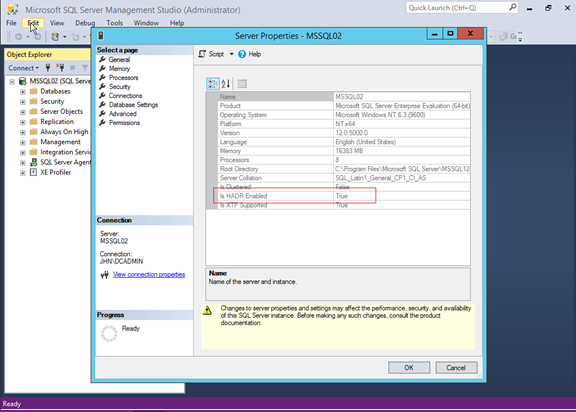Click the Disconnect icon in Object Explorer
This screenshot has height=412, width=576.
click(x=60, y=68)
